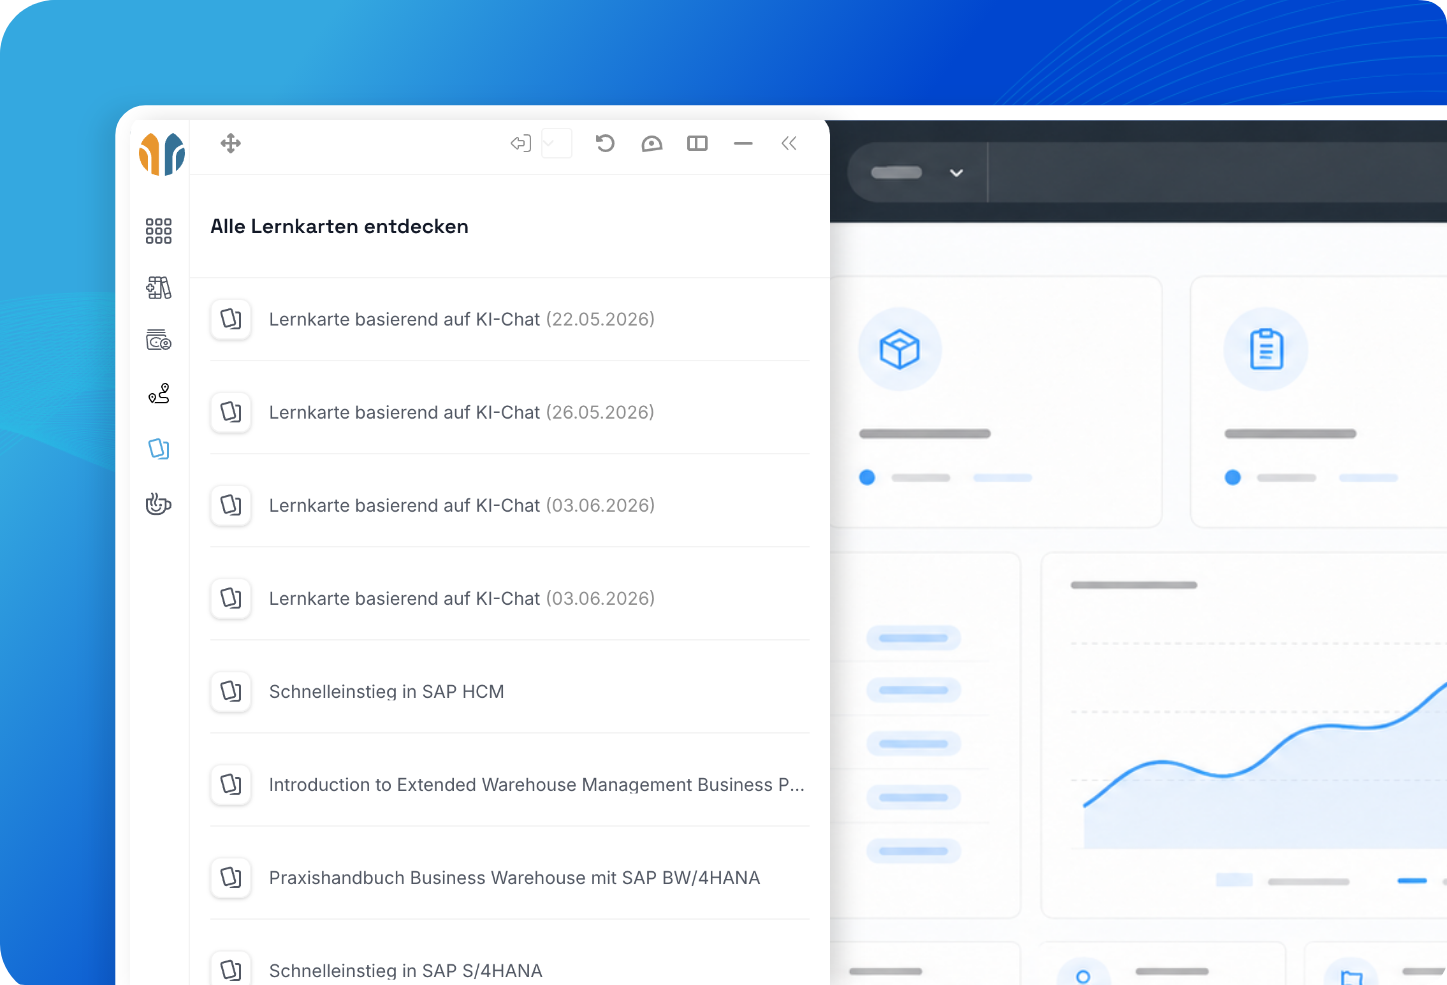Viewport: 1447px width, 985px height.
Task: Open the library books icon in sidebar
Action: coord(159,288)
